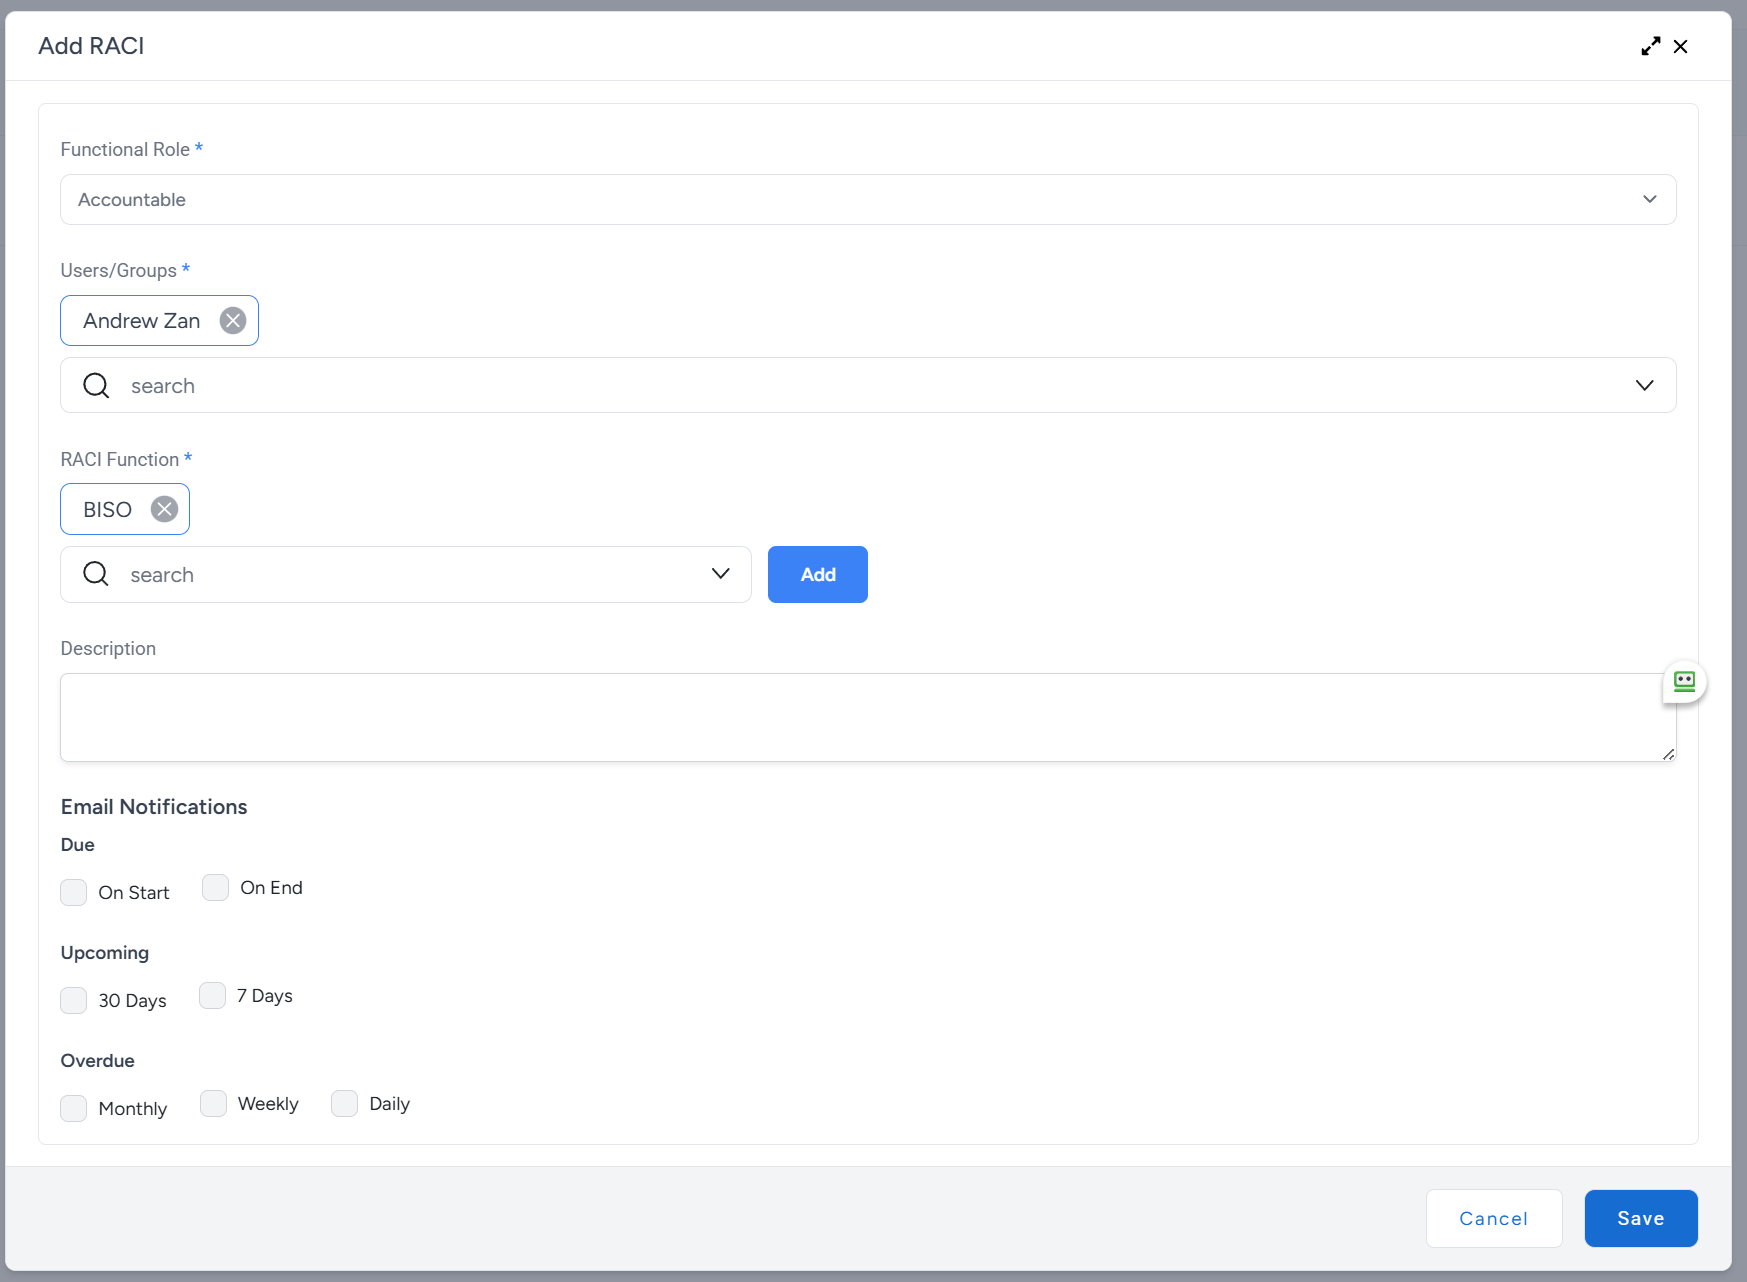Expand the Add RACI dialog to fullscreen

click(1650, 46)
